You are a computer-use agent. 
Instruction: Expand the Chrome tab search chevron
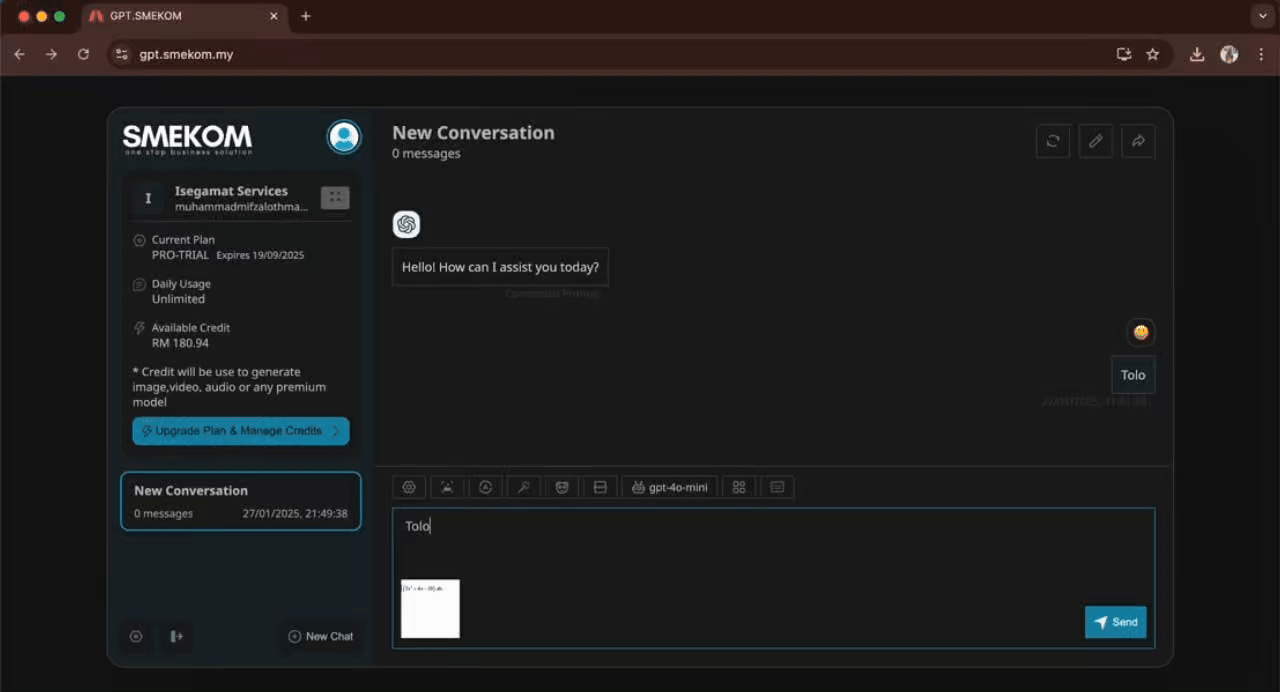point(1261,16)
